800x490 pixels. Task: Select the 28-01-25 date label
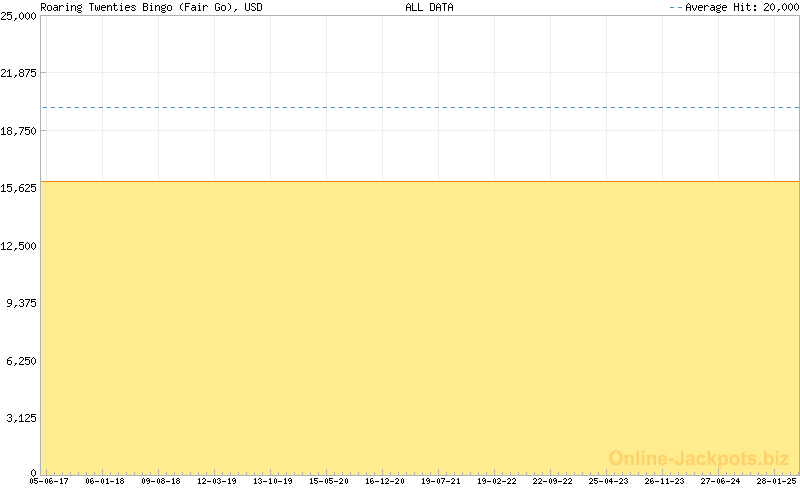pyautogui.click(x=777, y=481)
